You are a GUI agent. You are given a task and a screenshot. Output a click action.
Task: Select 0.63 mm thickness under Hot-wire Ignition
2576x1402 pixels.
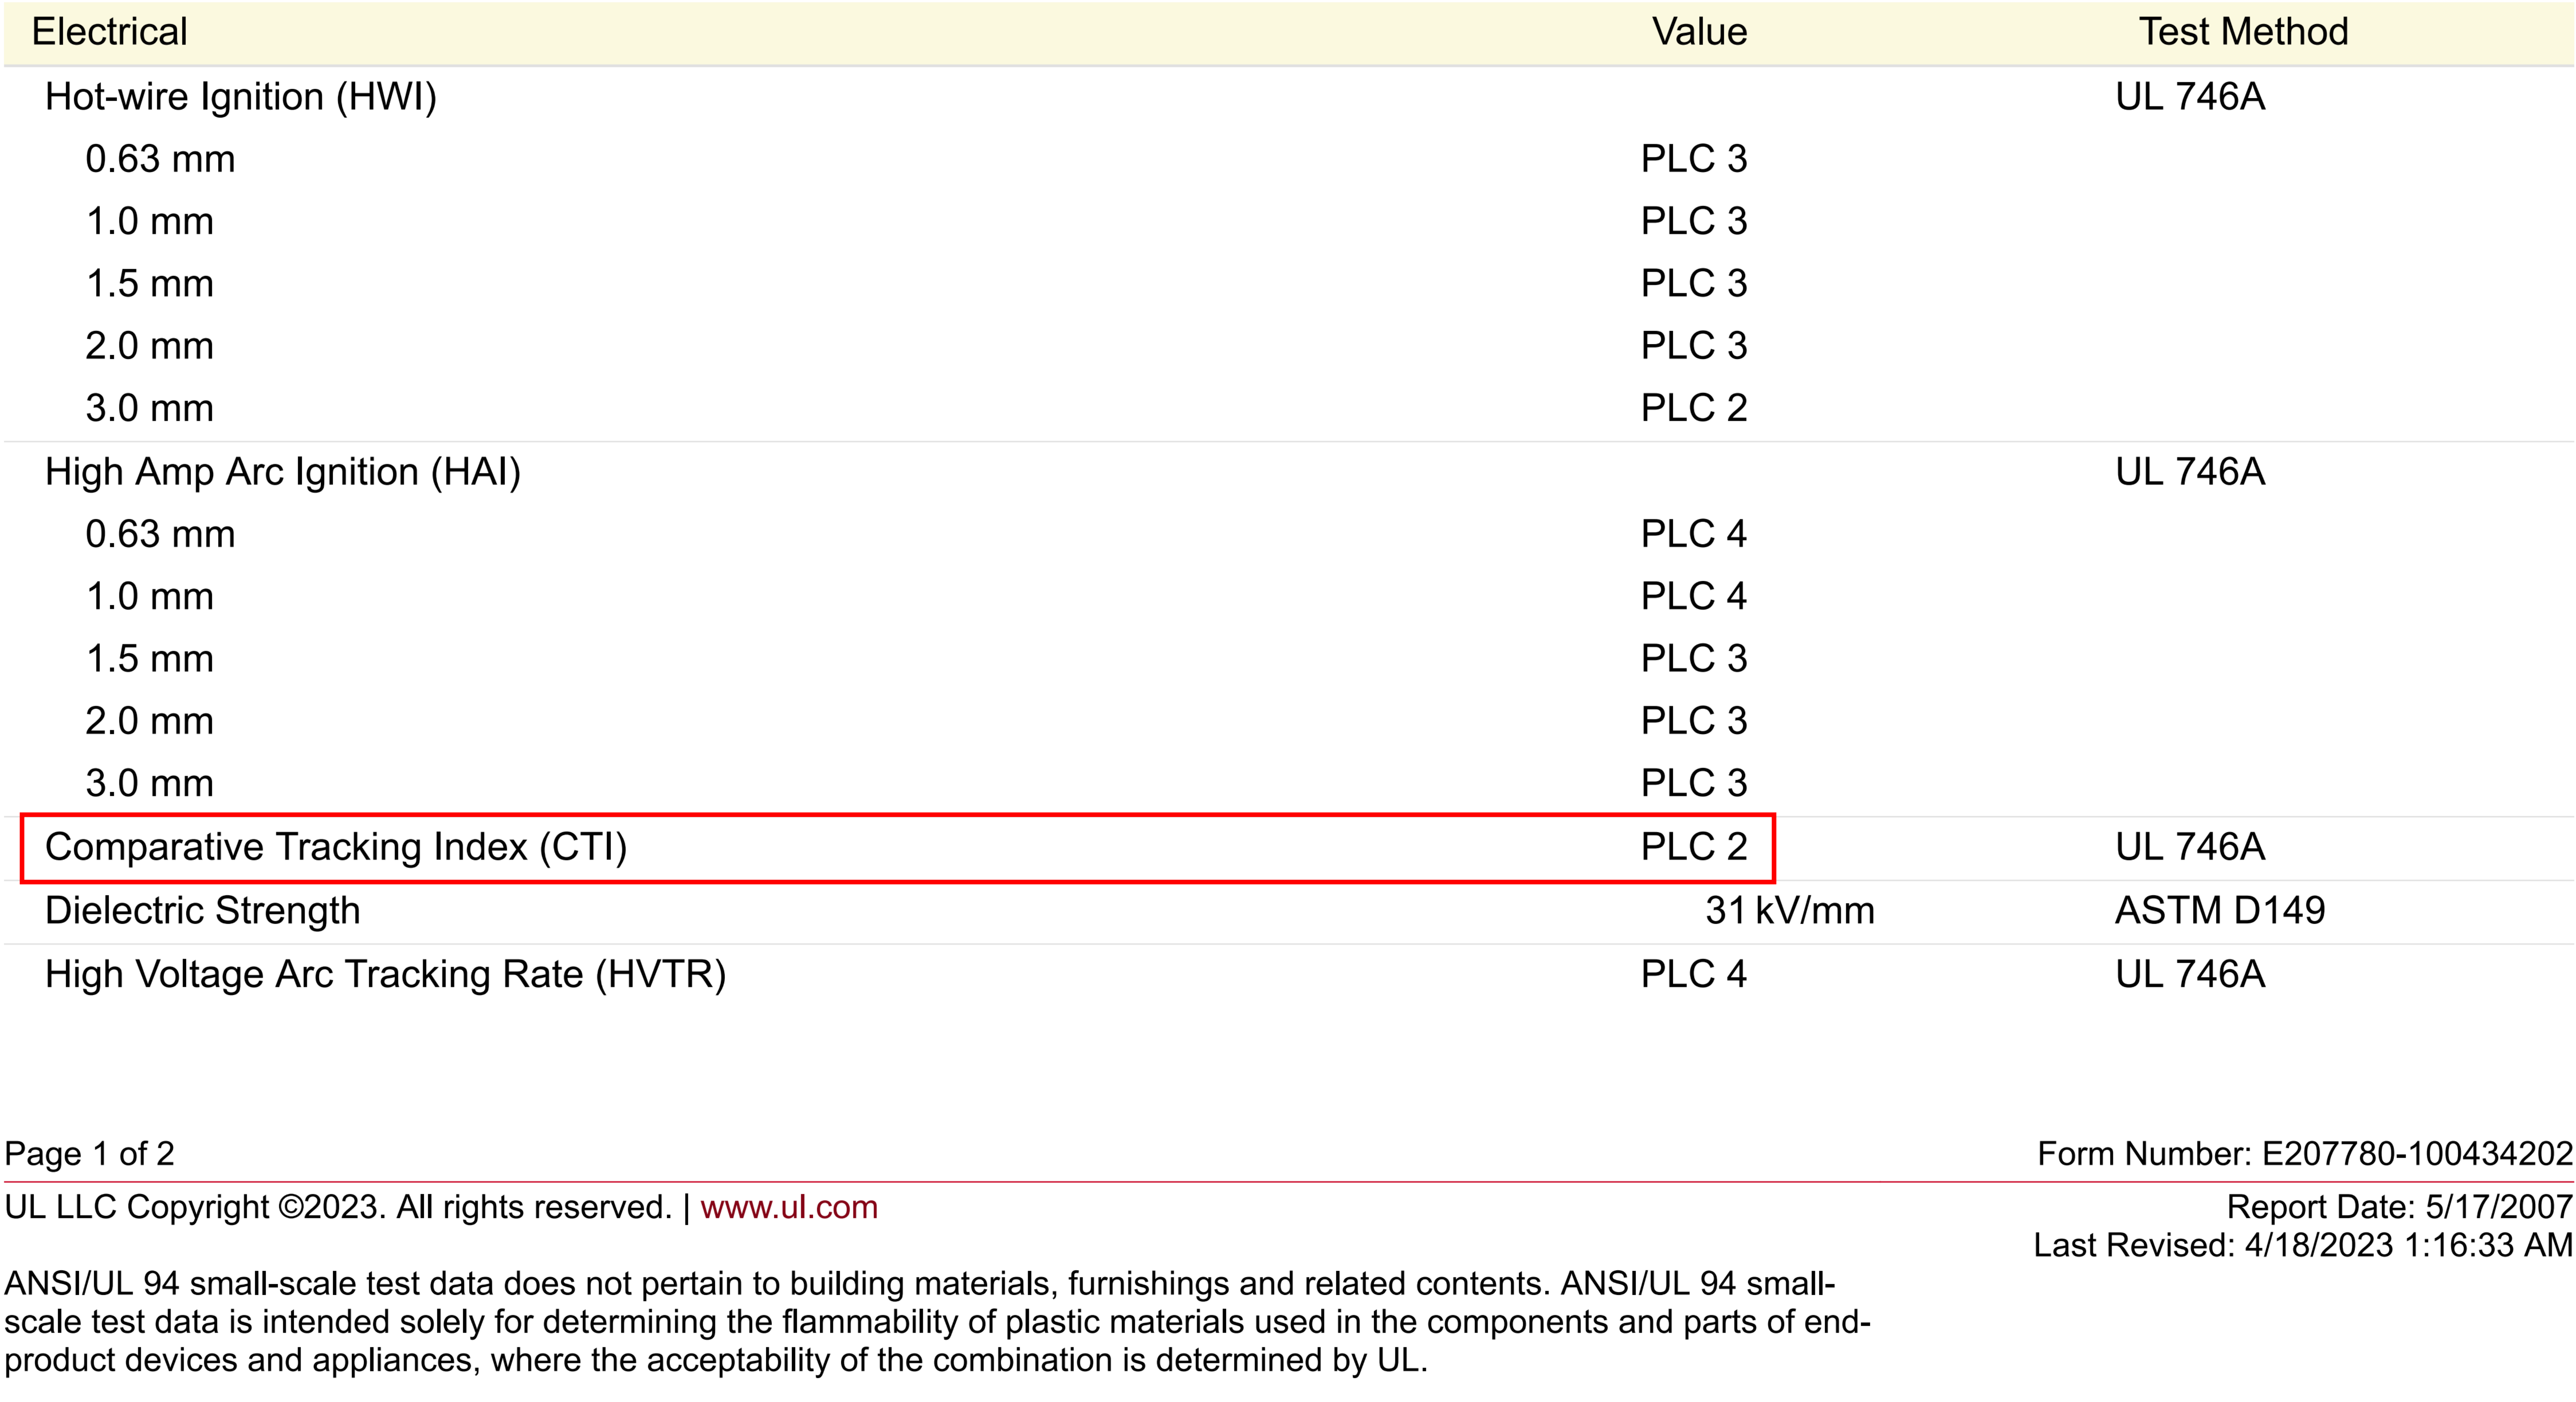pyautogui.click(x=160, y=159)
